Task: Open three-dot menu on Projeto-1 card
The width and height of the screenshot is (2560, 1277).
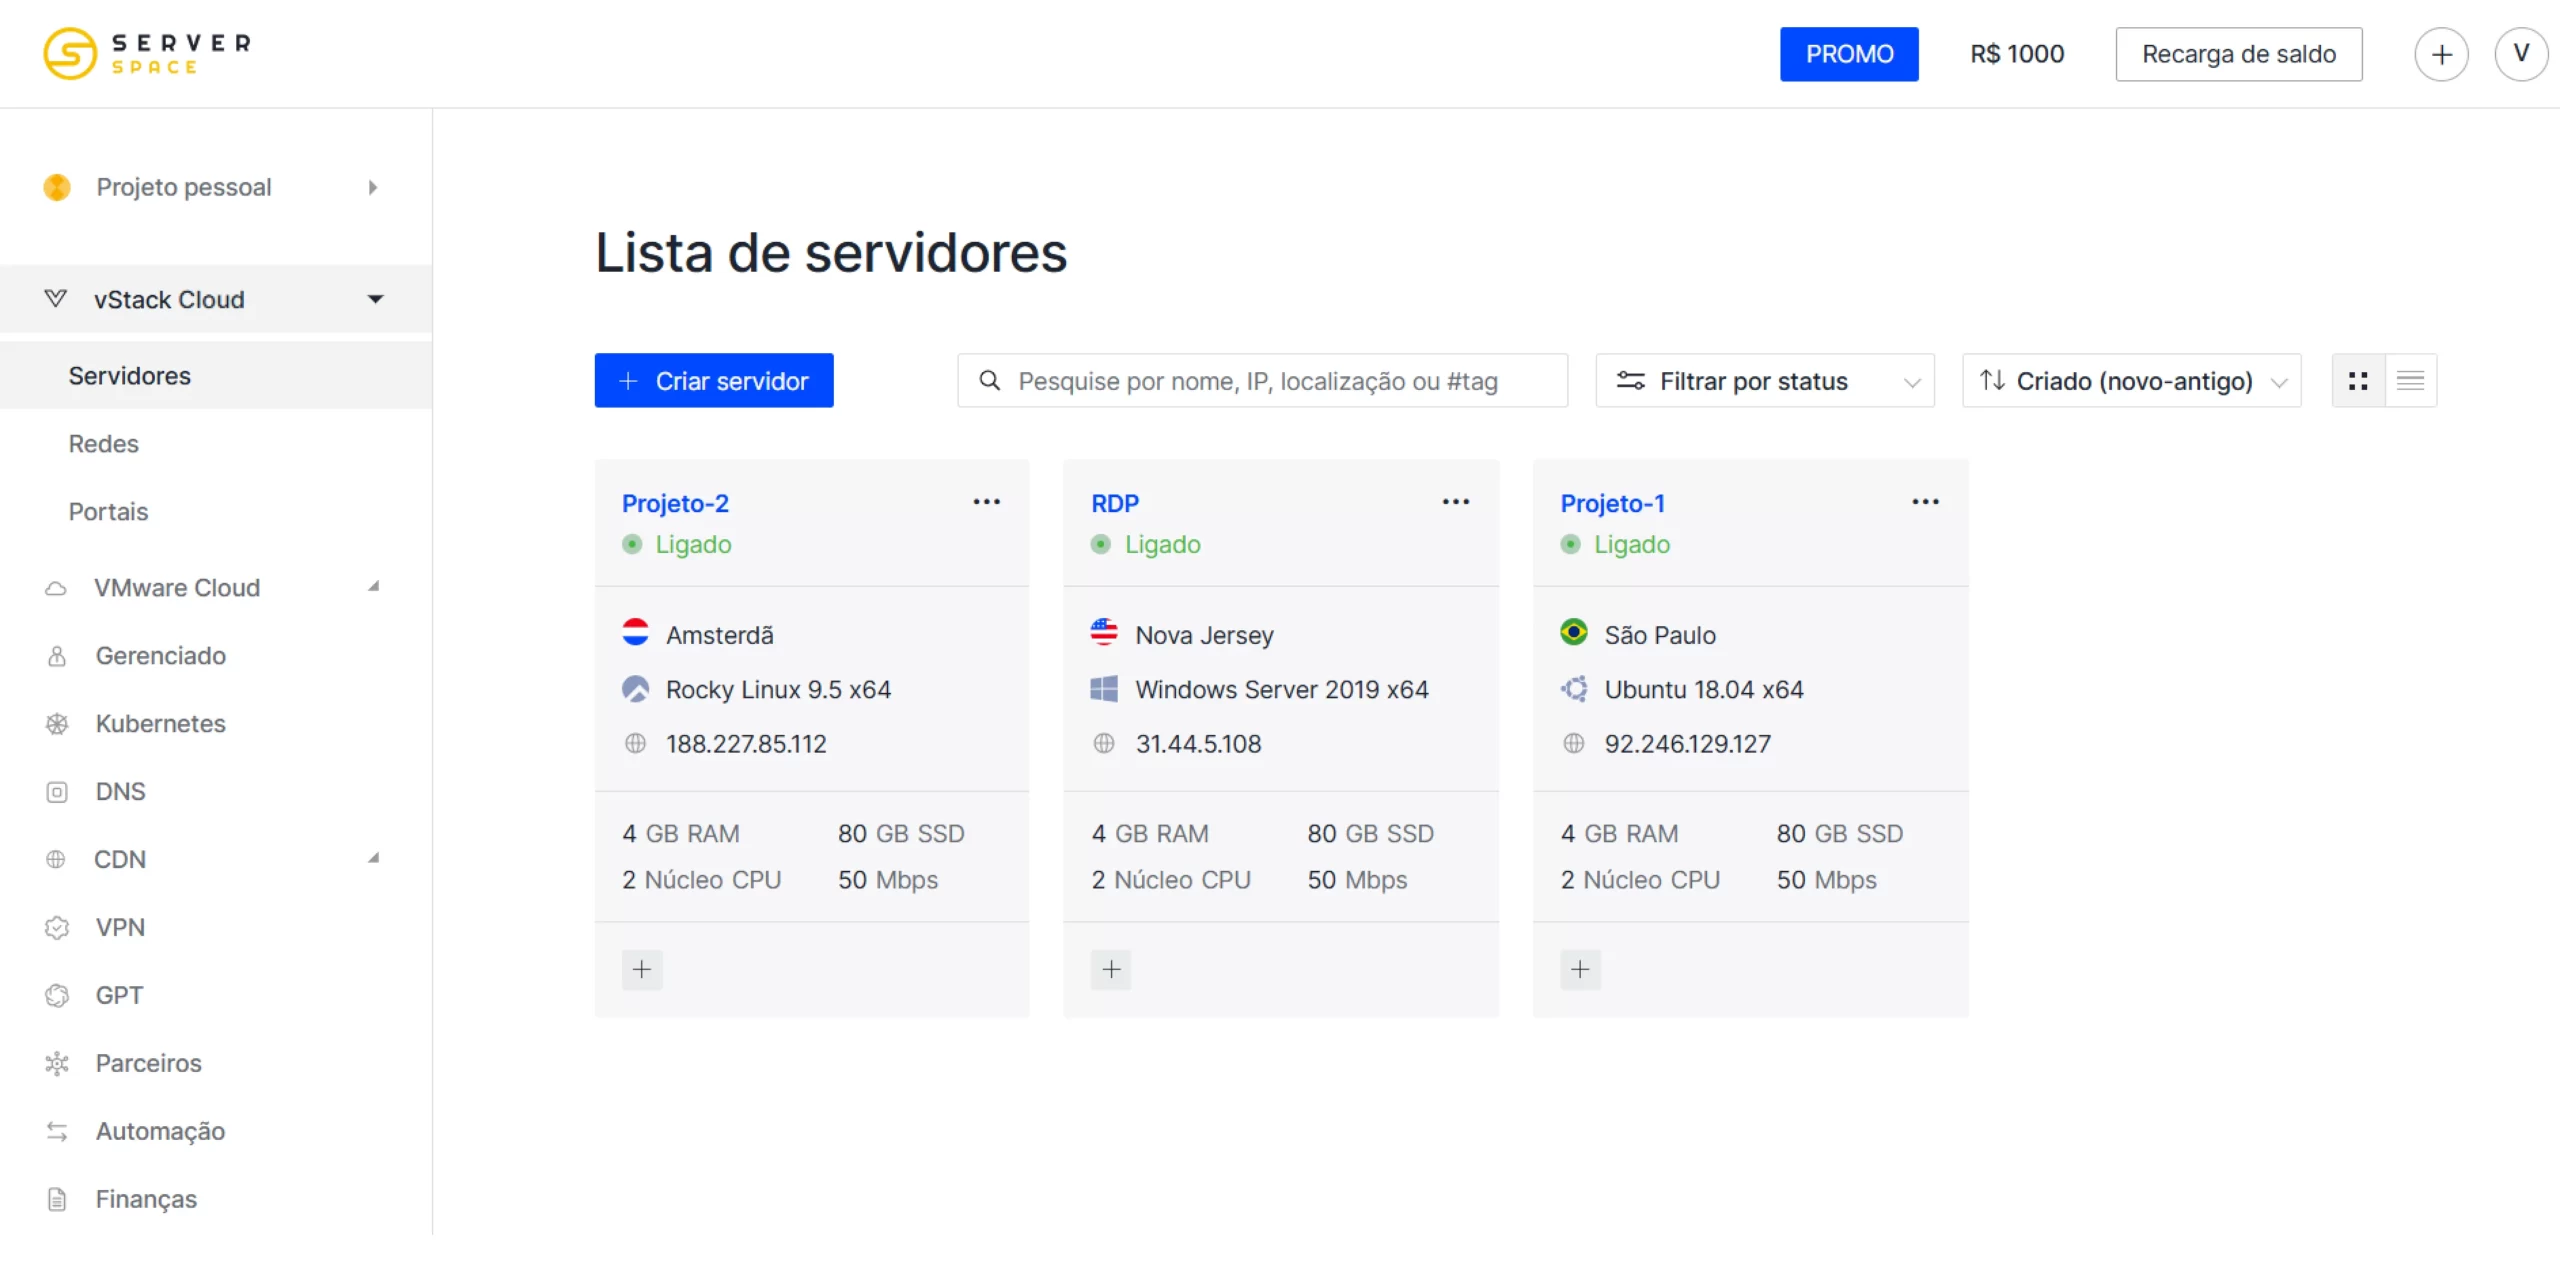Action: tap(1925, 502)
